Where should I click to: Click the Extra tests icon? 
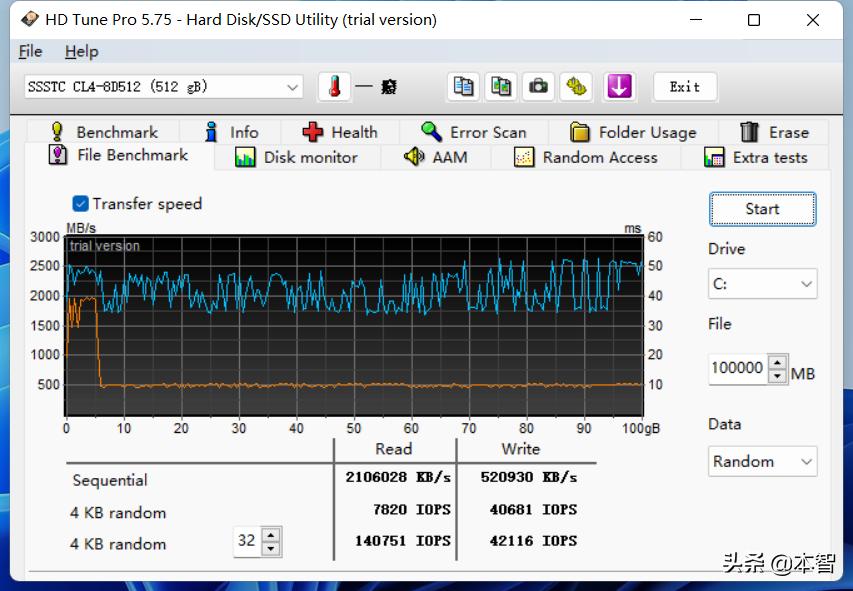tap(714, 157)
